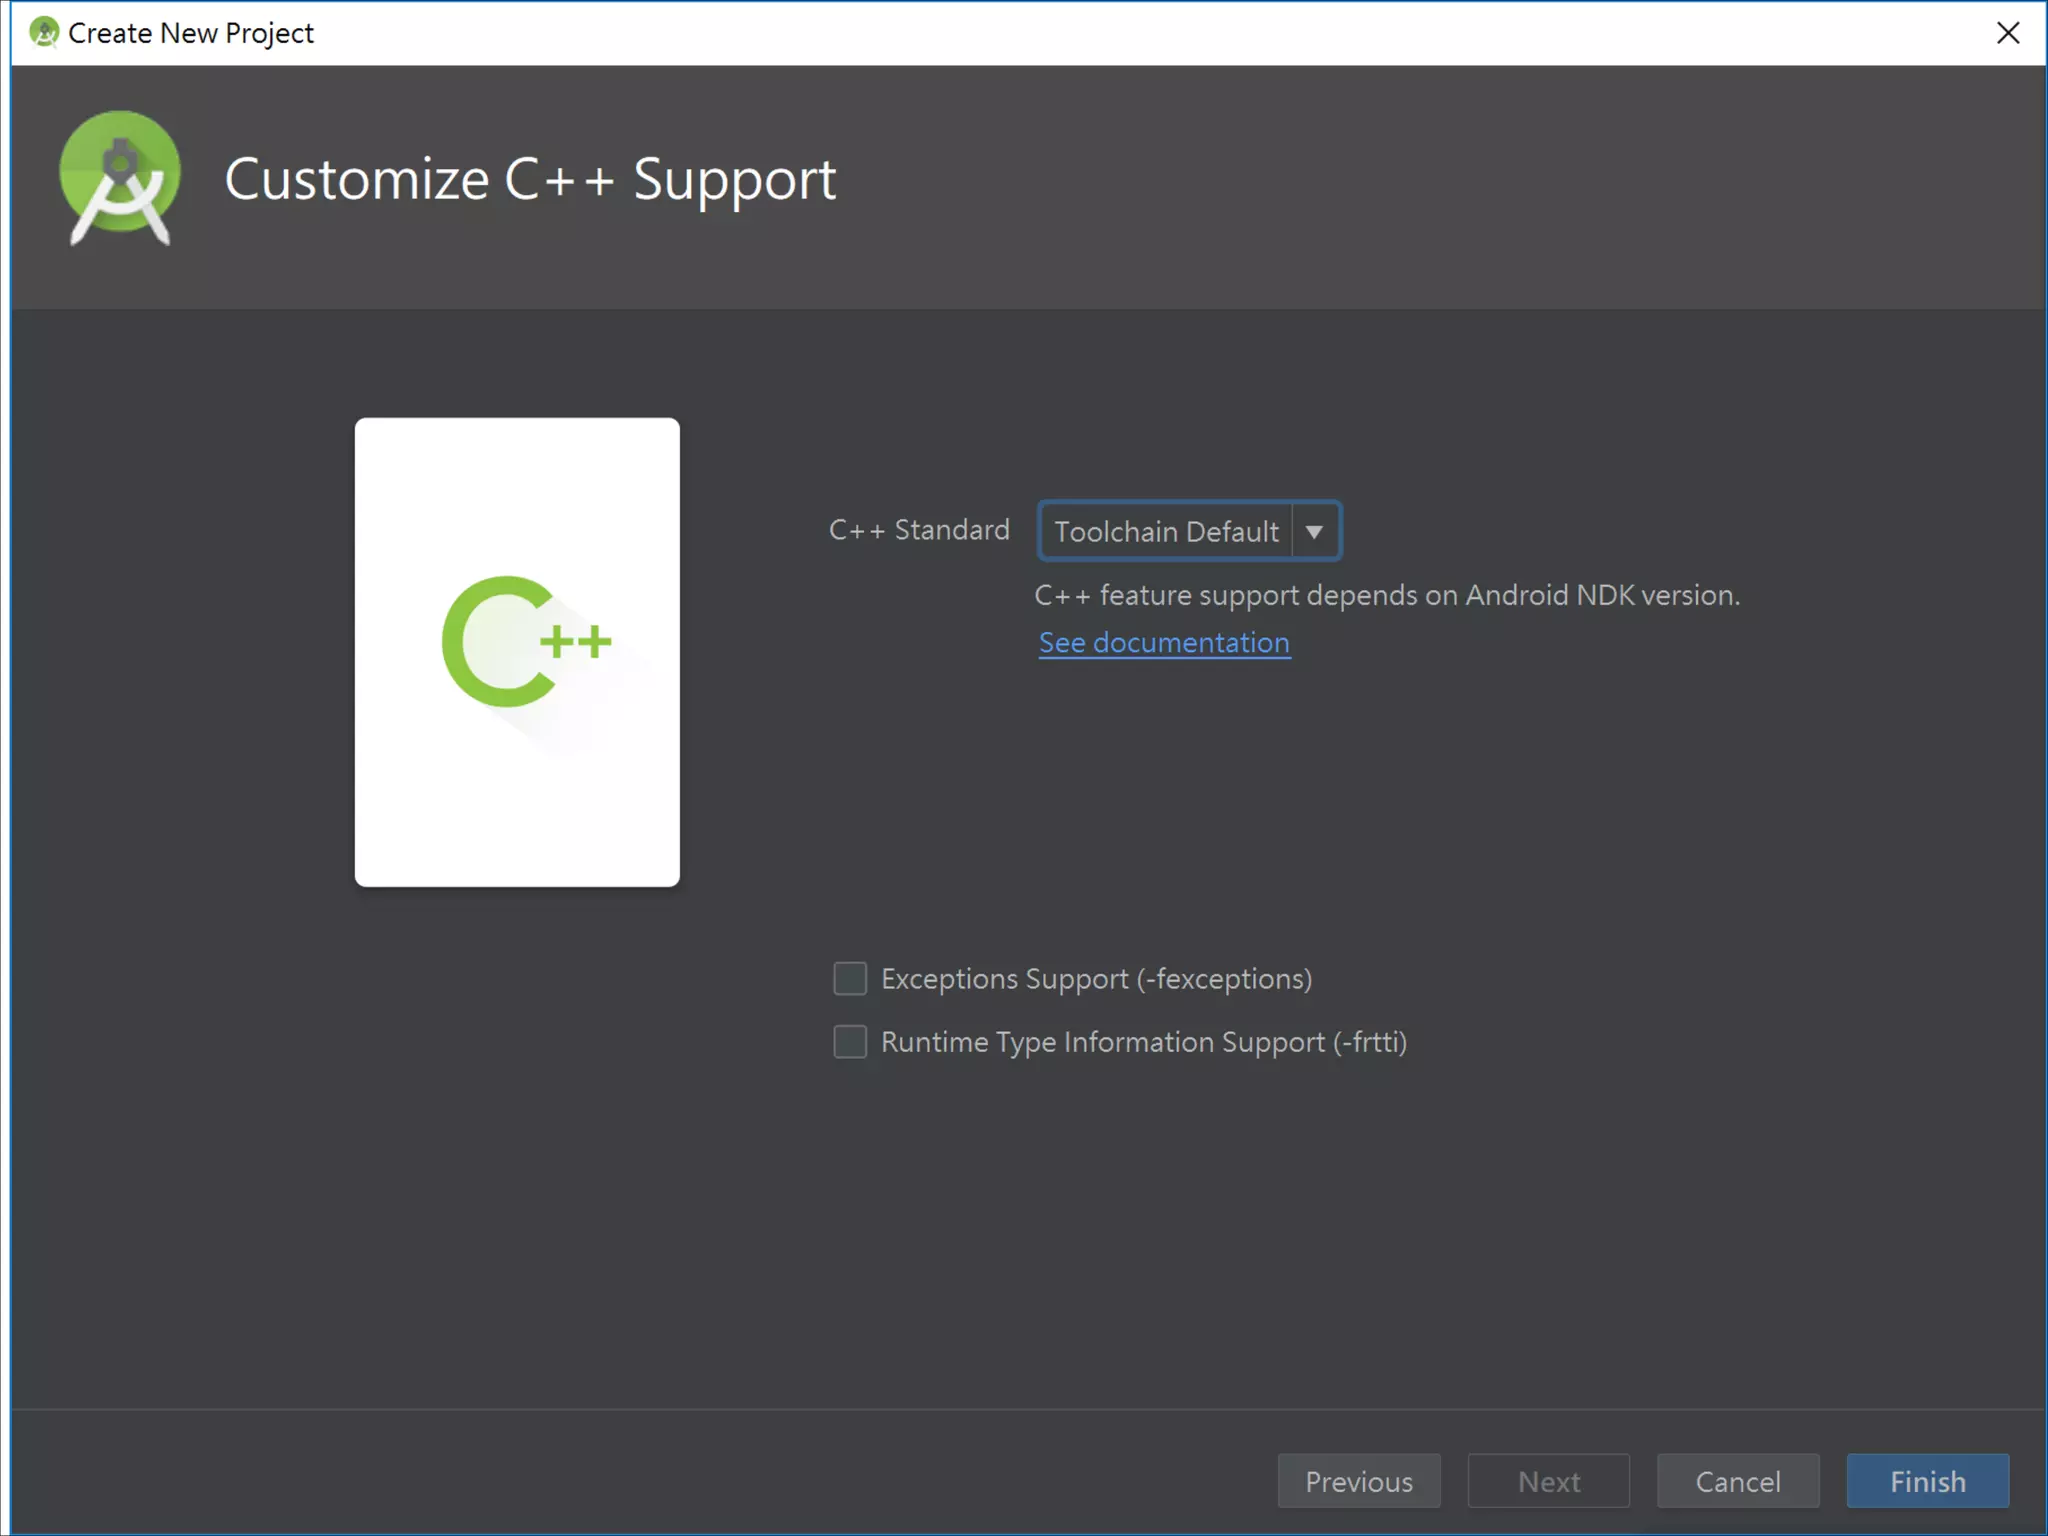This screenshot has width=2048, height=1536.
Task: Enable Exceptions Support (-fexceptions) checkbox
Action: click(x=850, y=978)
